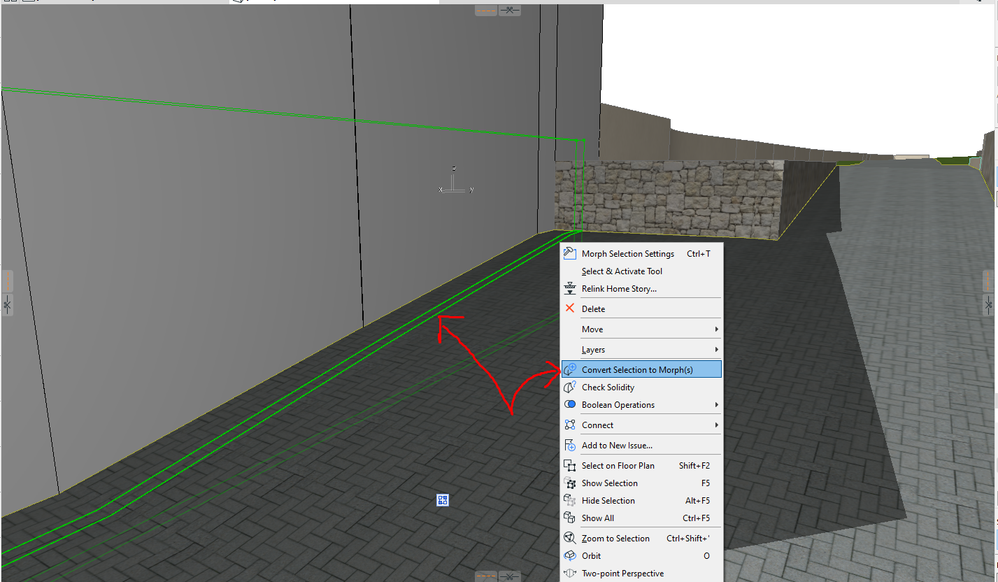This screenshot has height=582, width=998.
Task: Click the bottom edge scissors cut handle
Action: pyautogui.click(x=510, y=576)
